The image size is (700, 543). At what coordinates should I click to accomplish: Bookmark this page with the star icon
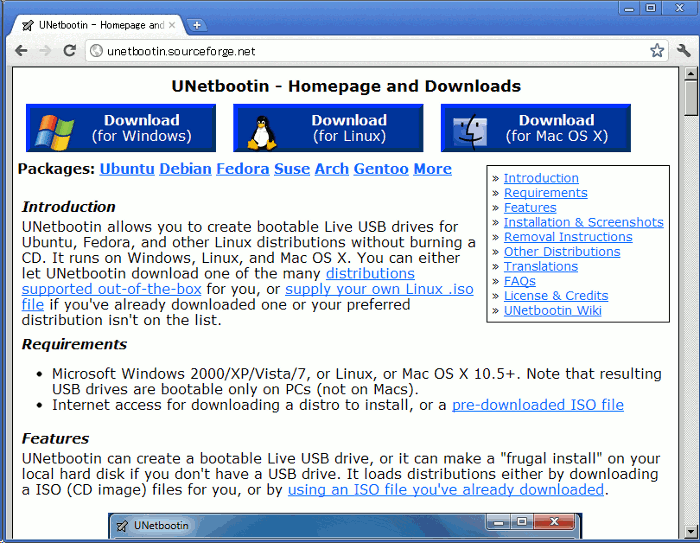tap(657, 51)
